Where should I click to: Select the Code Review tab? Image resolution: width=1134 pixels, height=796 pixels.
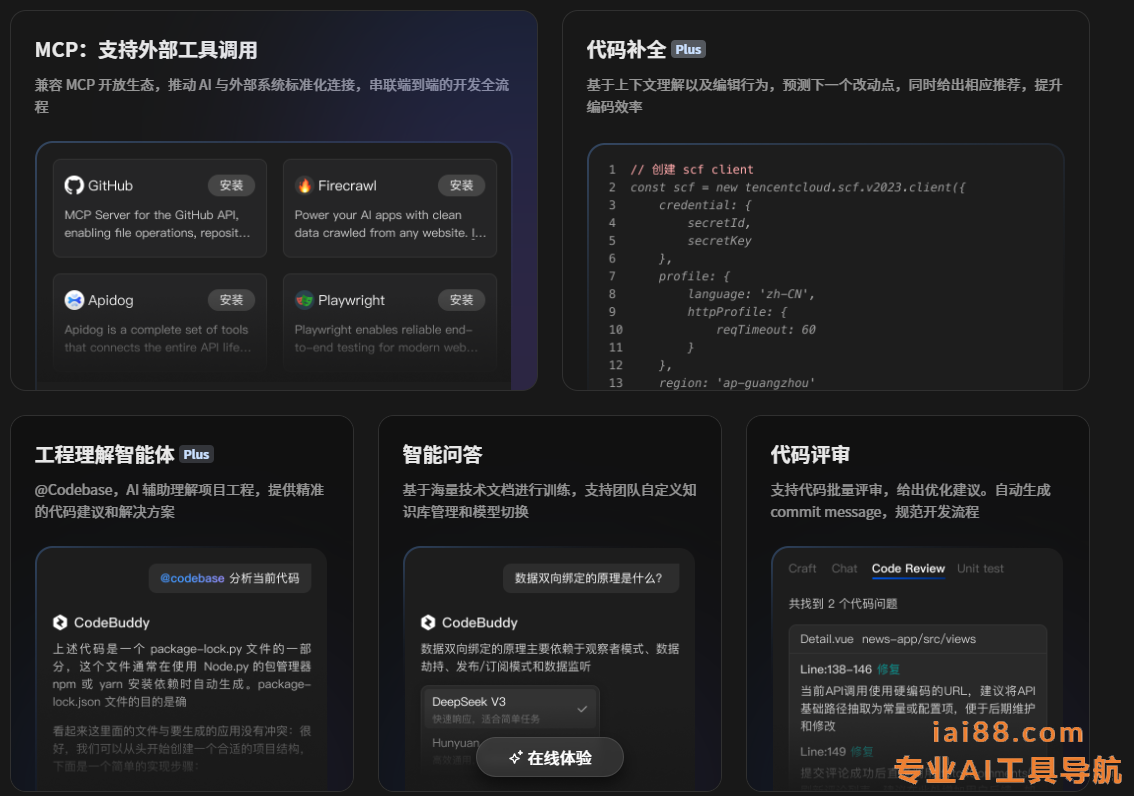click(908, 569)
